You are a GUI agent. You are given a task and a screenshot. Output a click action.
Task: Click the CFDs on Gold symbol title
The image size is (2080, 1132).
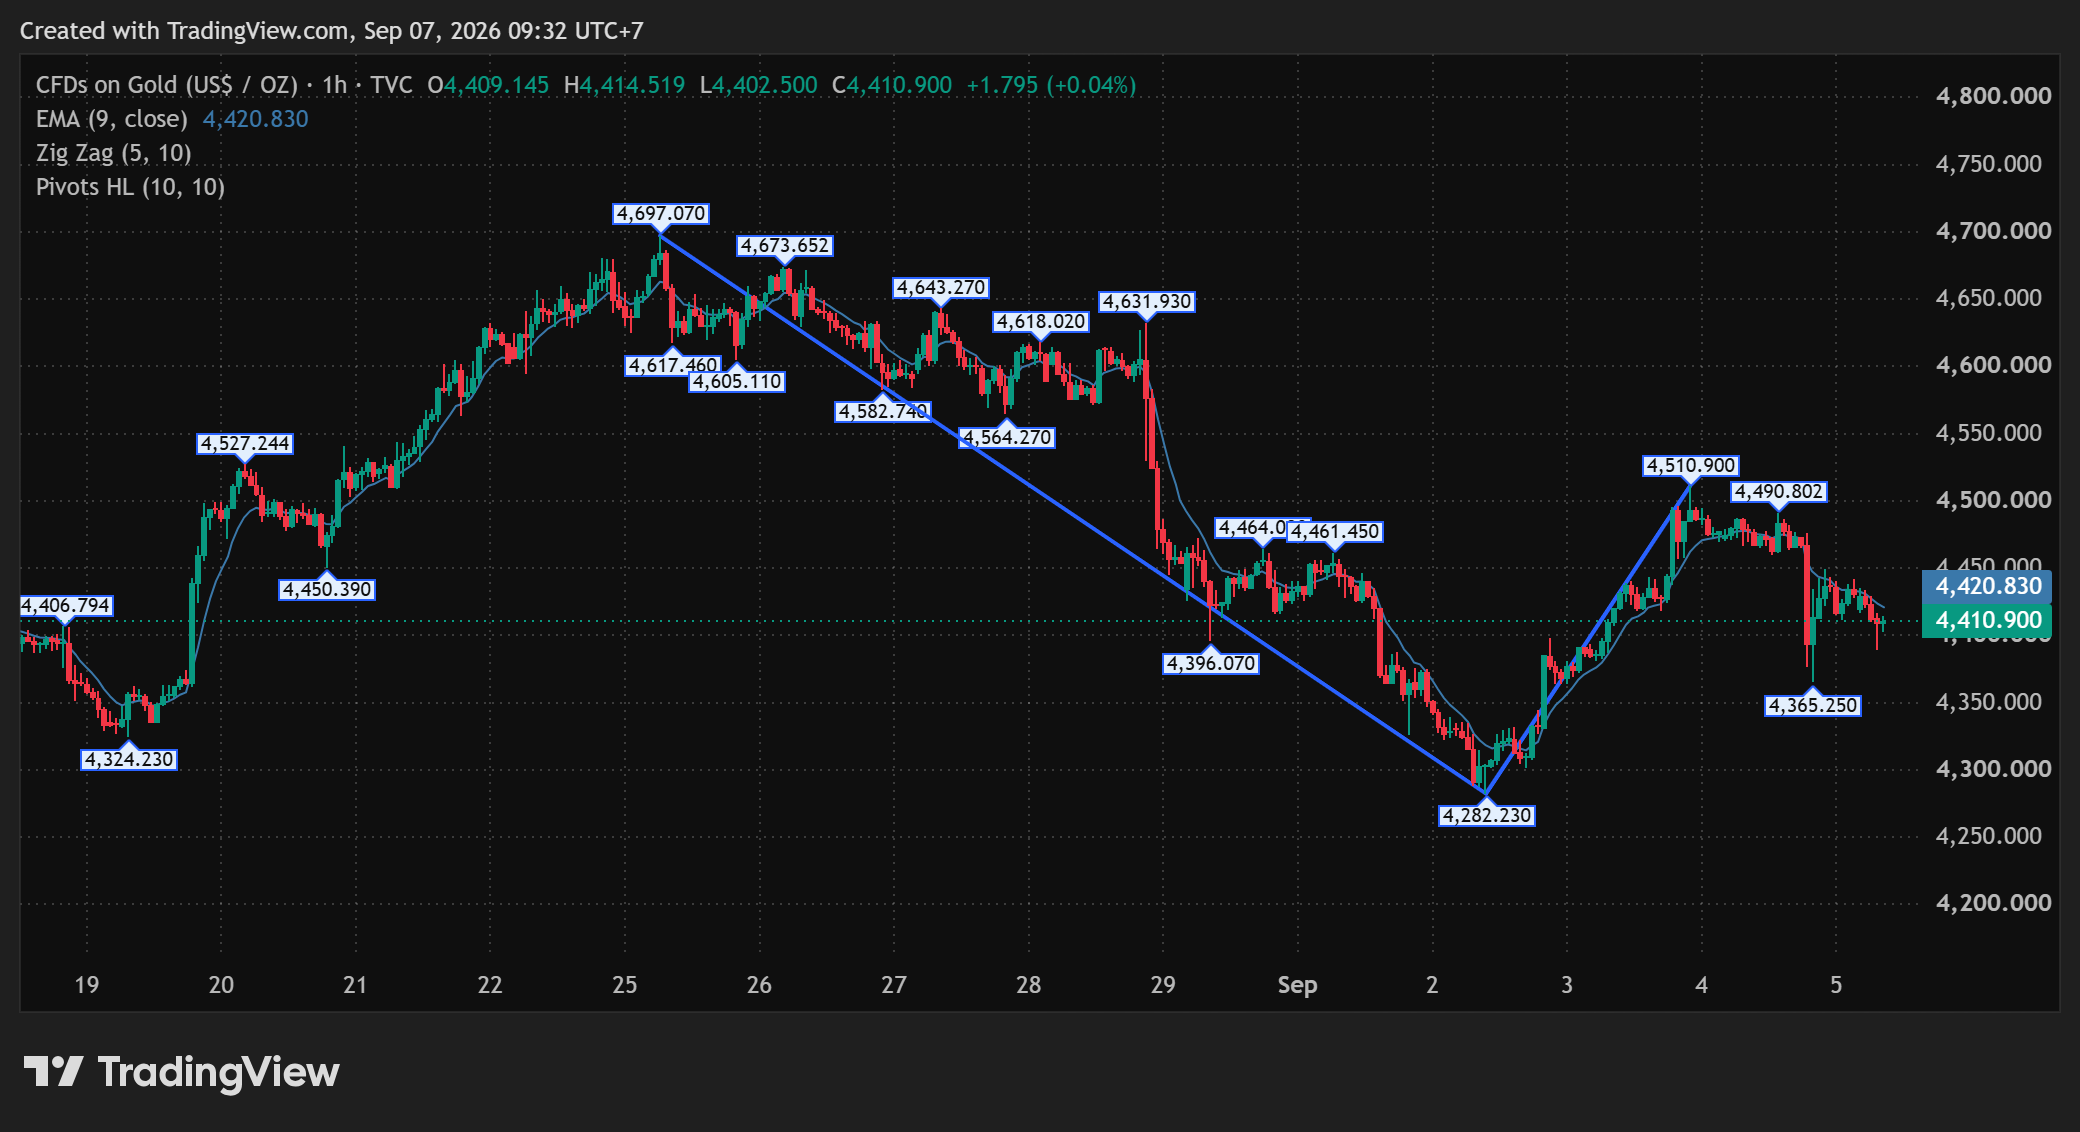point(167,85)
